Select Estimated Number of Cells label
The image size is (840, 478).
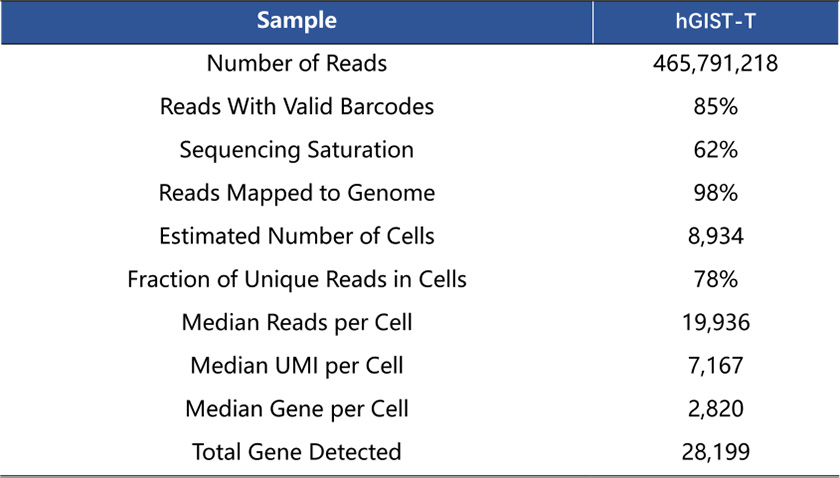(296, 236)
